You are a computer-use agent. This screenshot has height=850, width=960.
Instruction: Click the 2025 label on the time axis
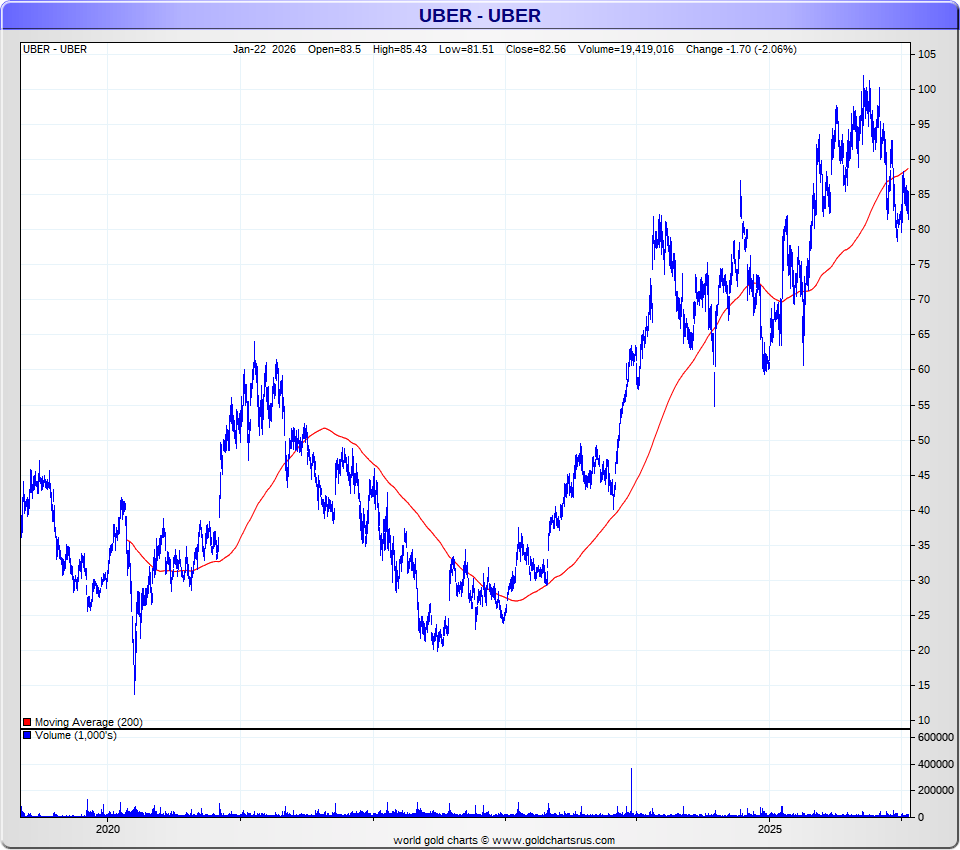click(769, 829)
